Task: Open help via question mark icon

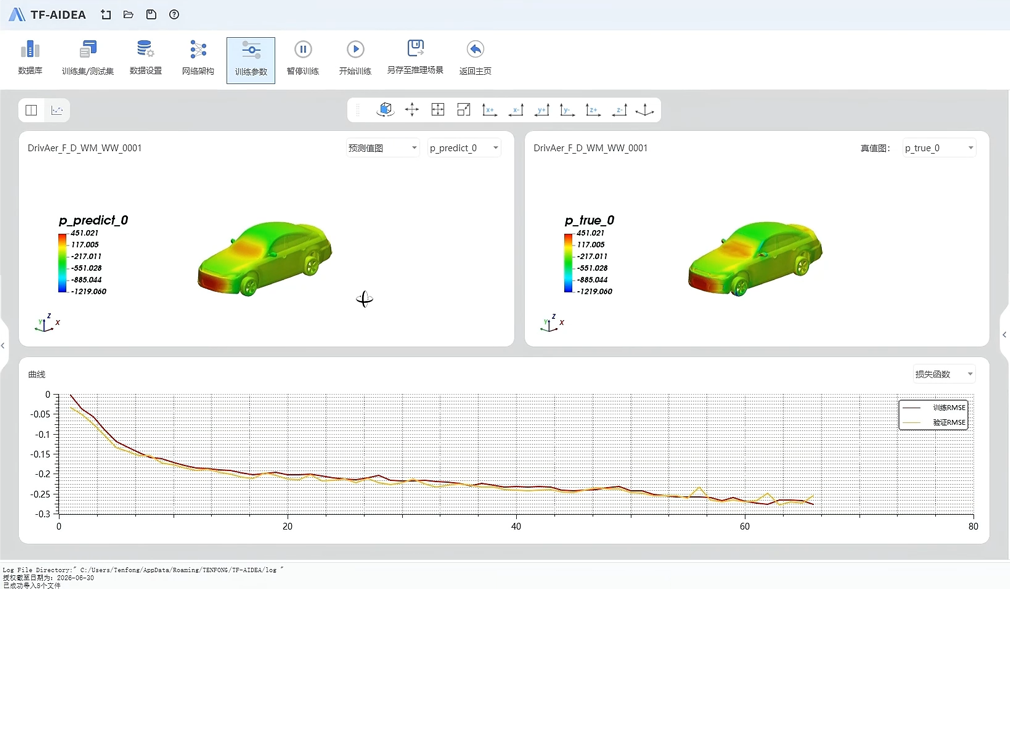Action: [174, 15]
